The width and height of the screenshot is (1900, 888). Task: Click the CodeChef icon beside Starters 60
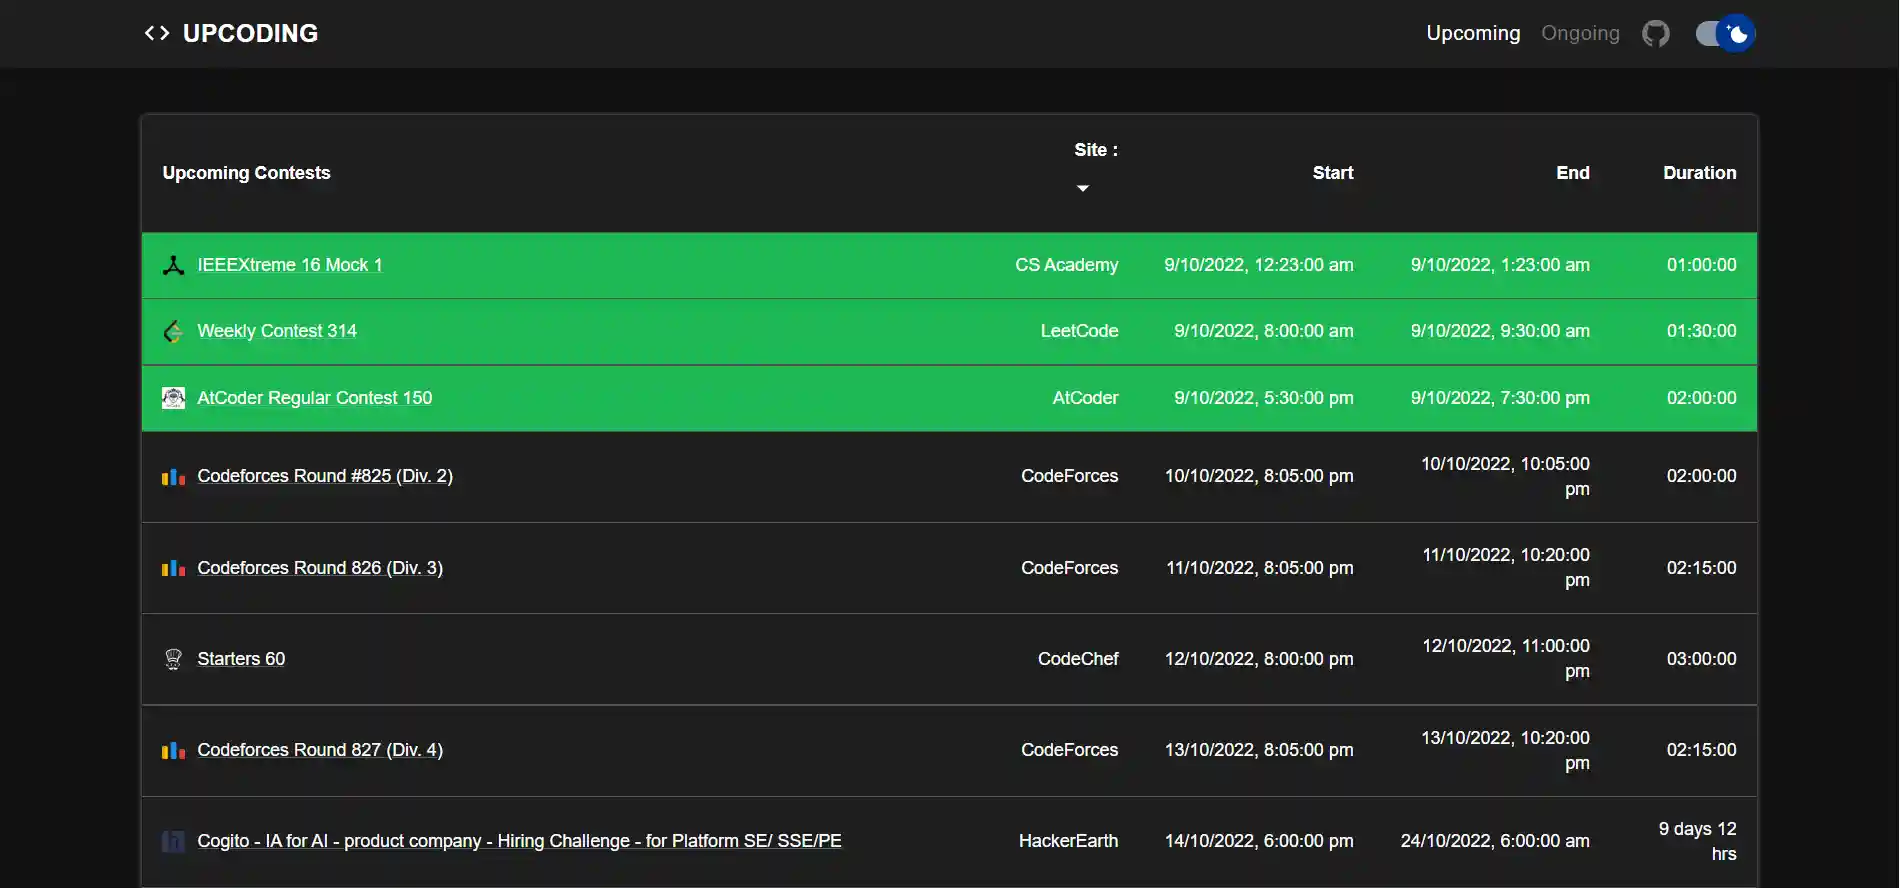173,659
